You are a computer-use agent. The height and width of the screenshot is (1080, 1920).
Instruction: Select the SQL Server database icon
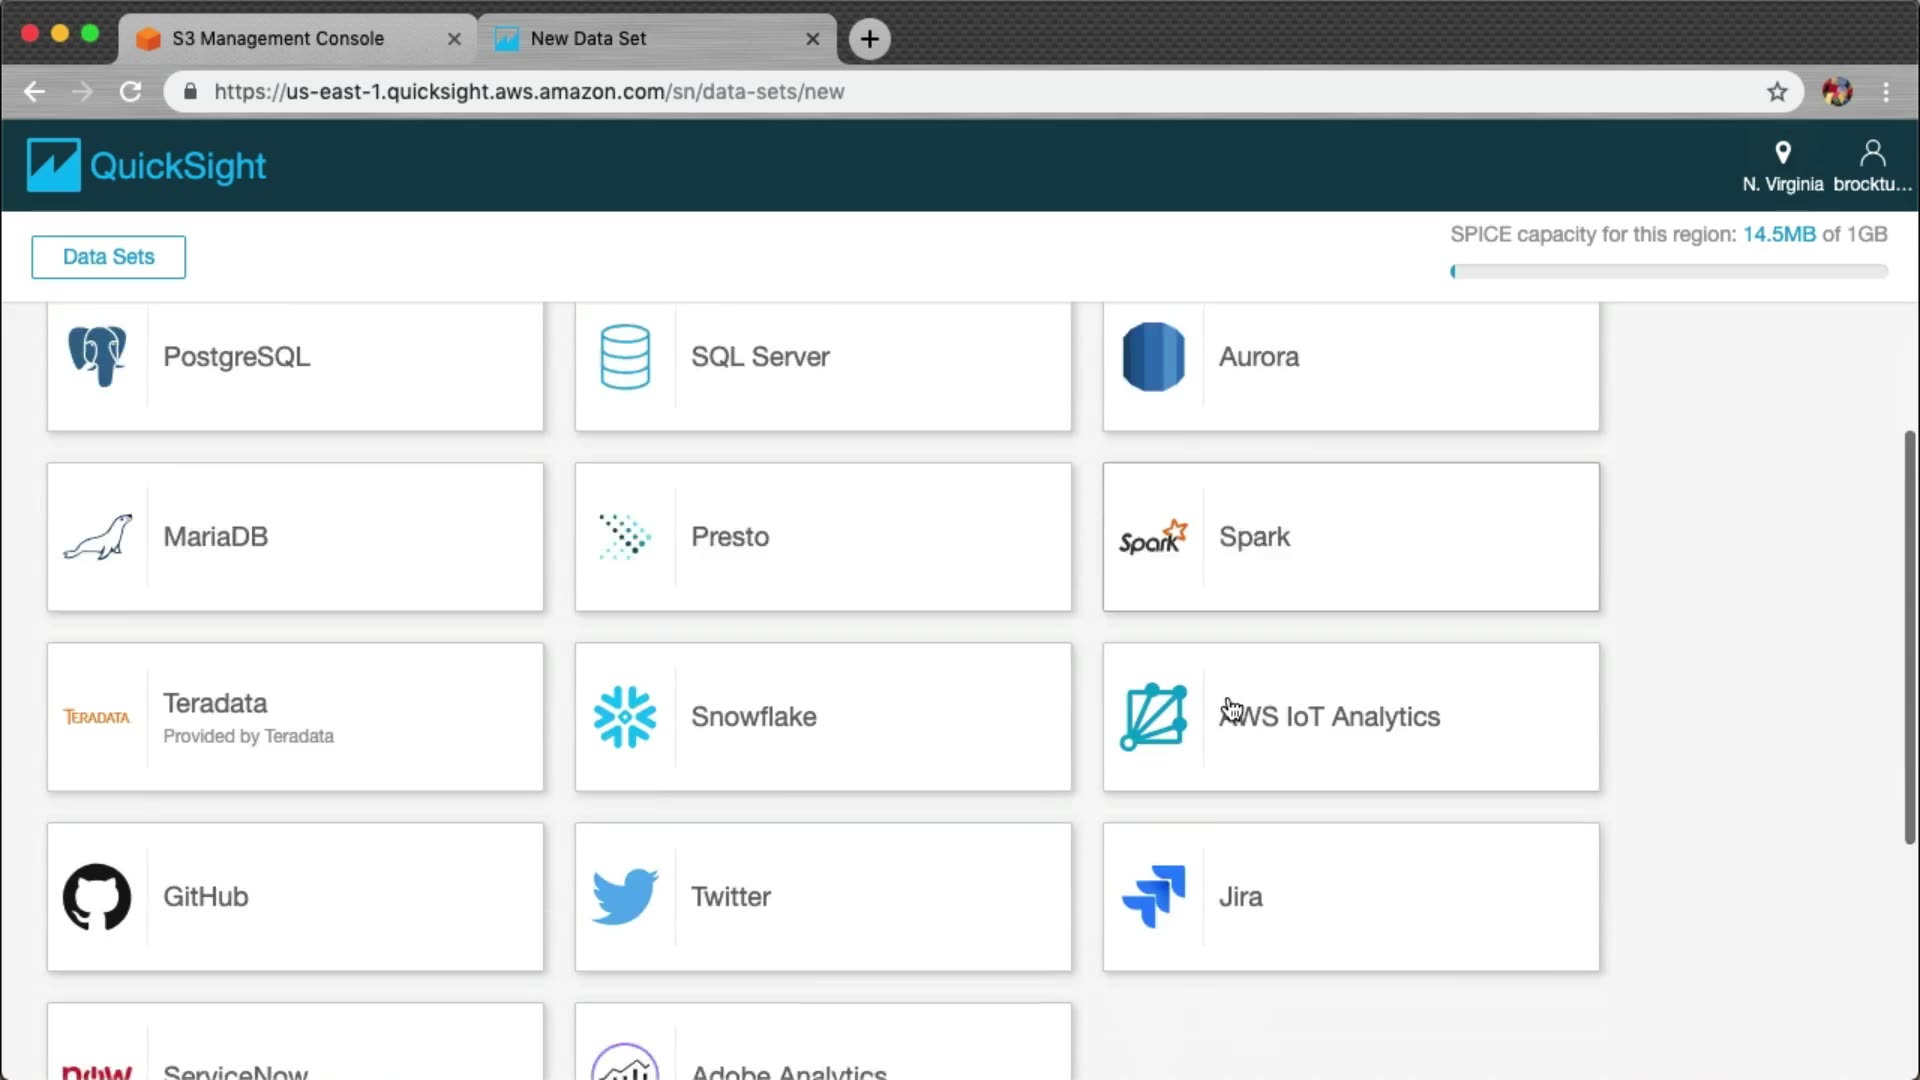[x=625, y=356]
